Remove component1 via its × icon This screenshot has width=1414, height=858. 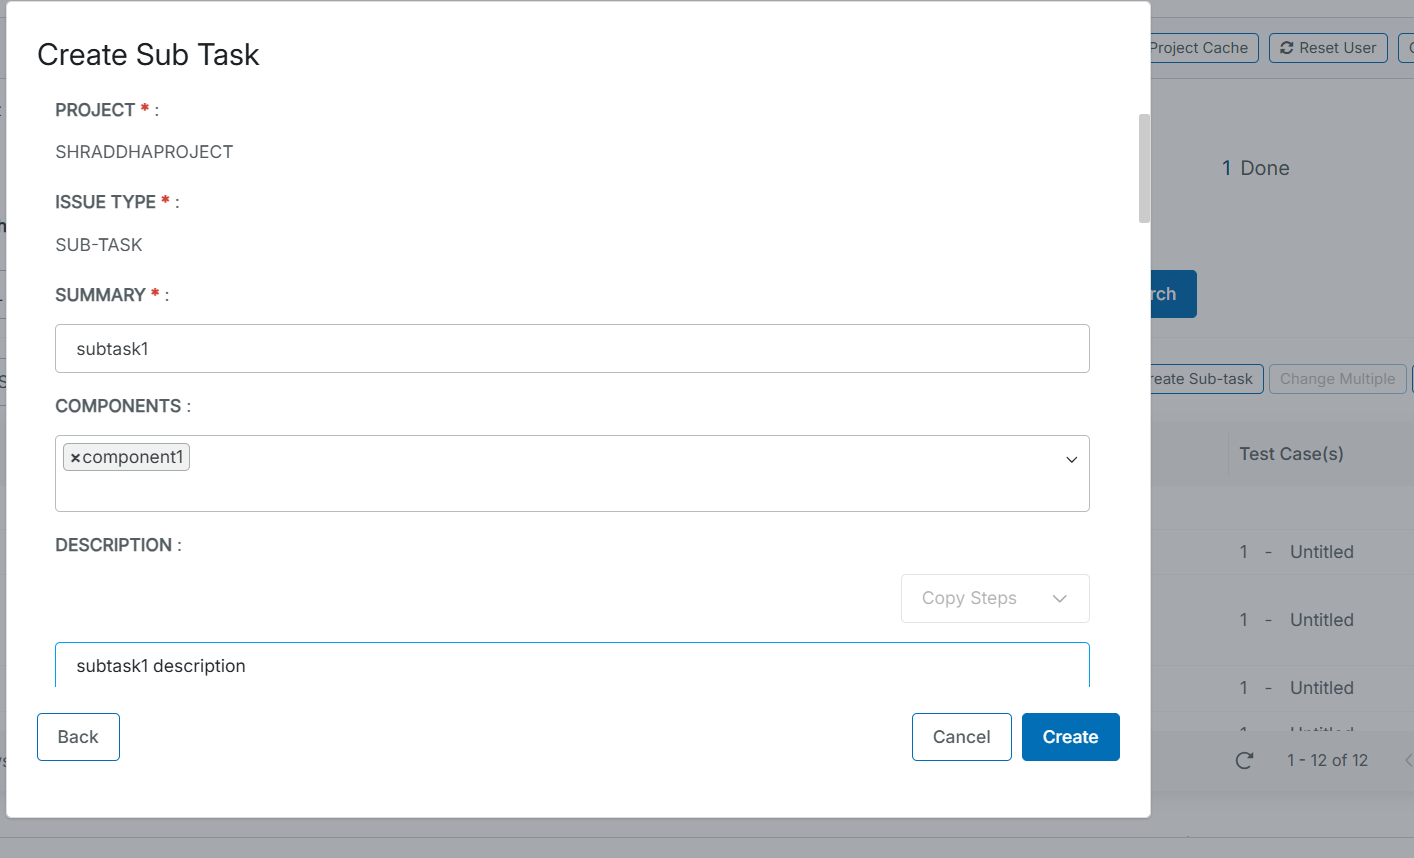click(76, 456)
